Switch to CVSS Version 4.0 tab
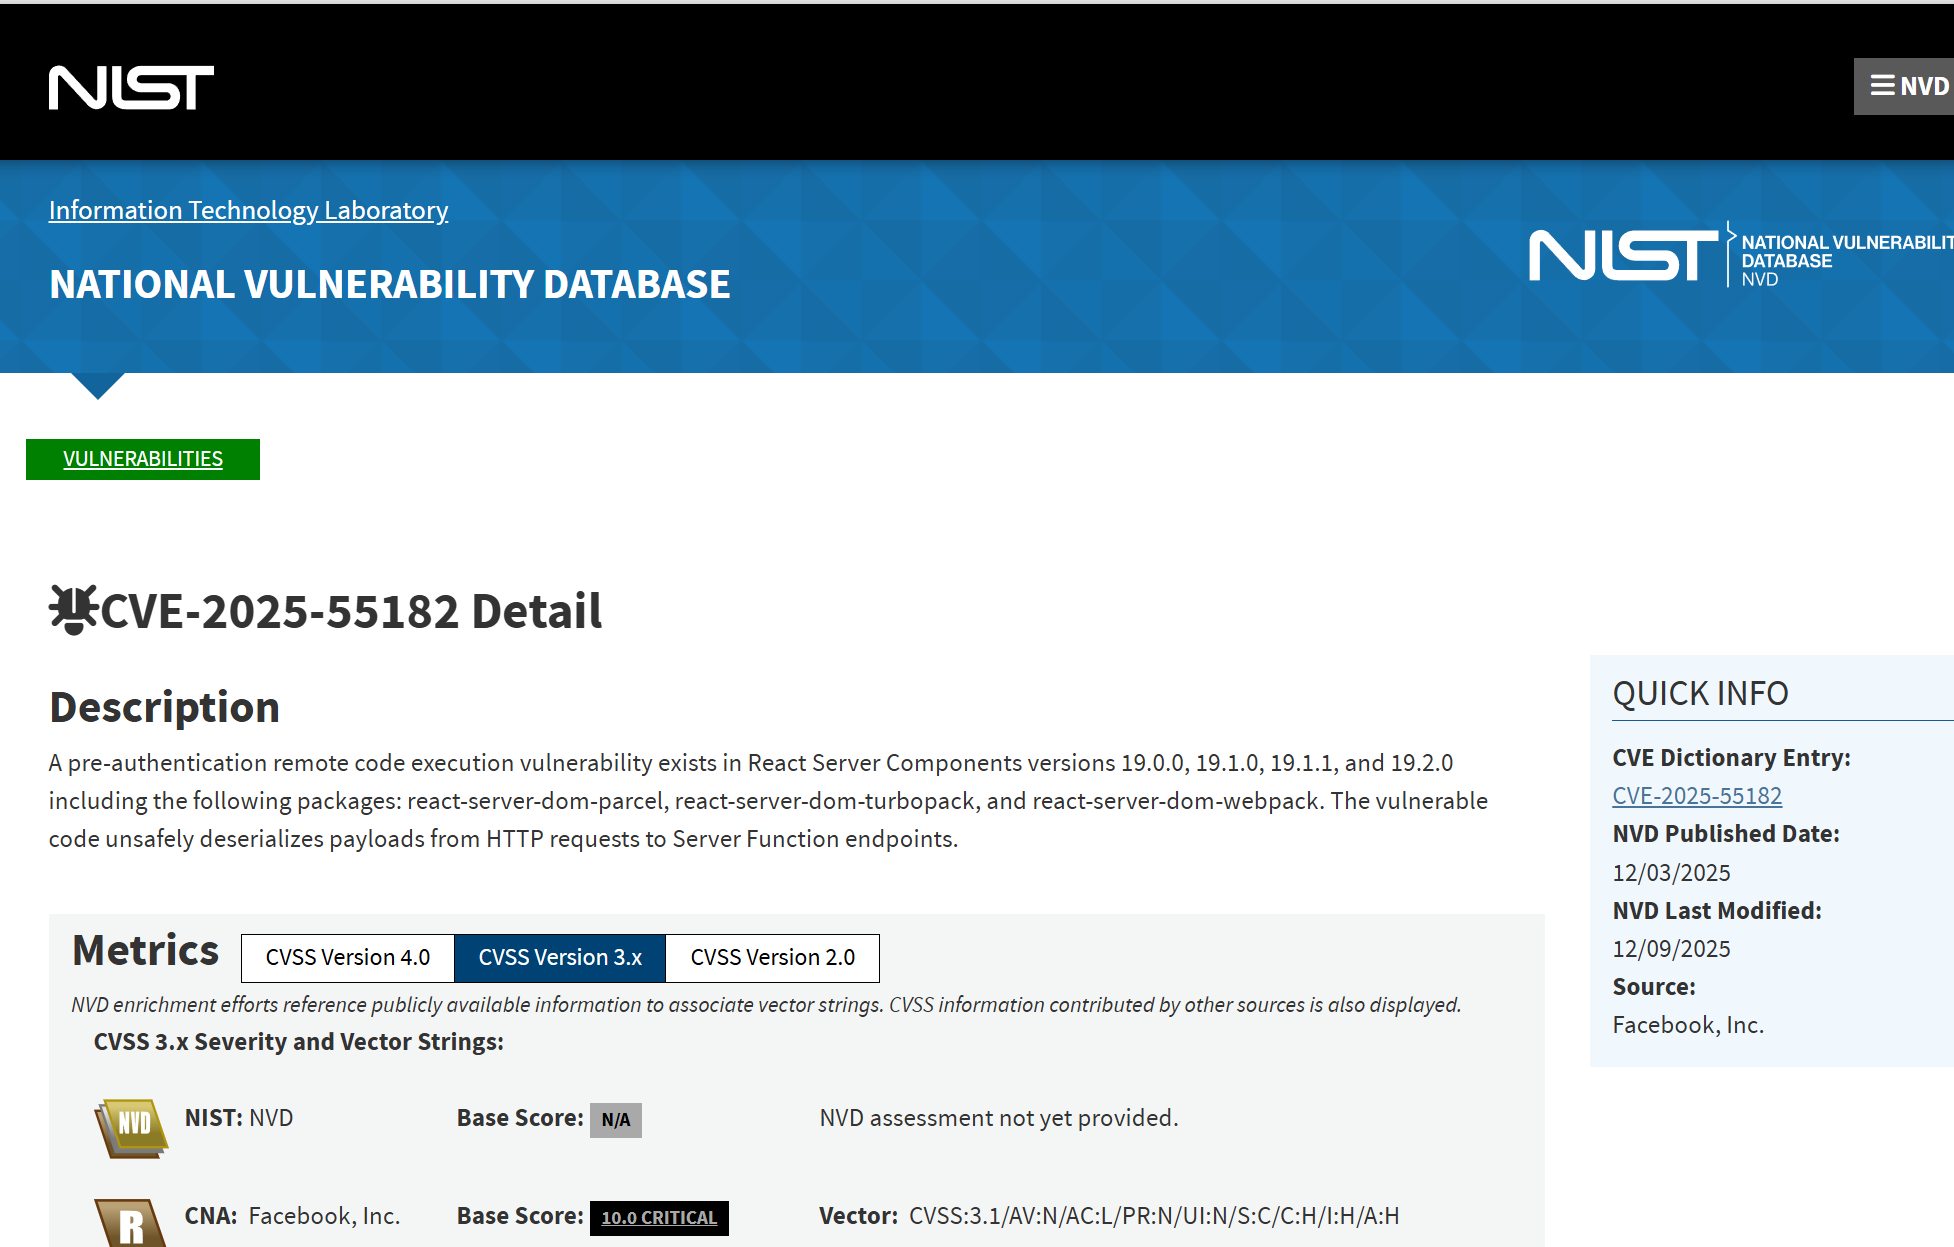Screen dimensions: 1954x1247 (x=348, y=958)
